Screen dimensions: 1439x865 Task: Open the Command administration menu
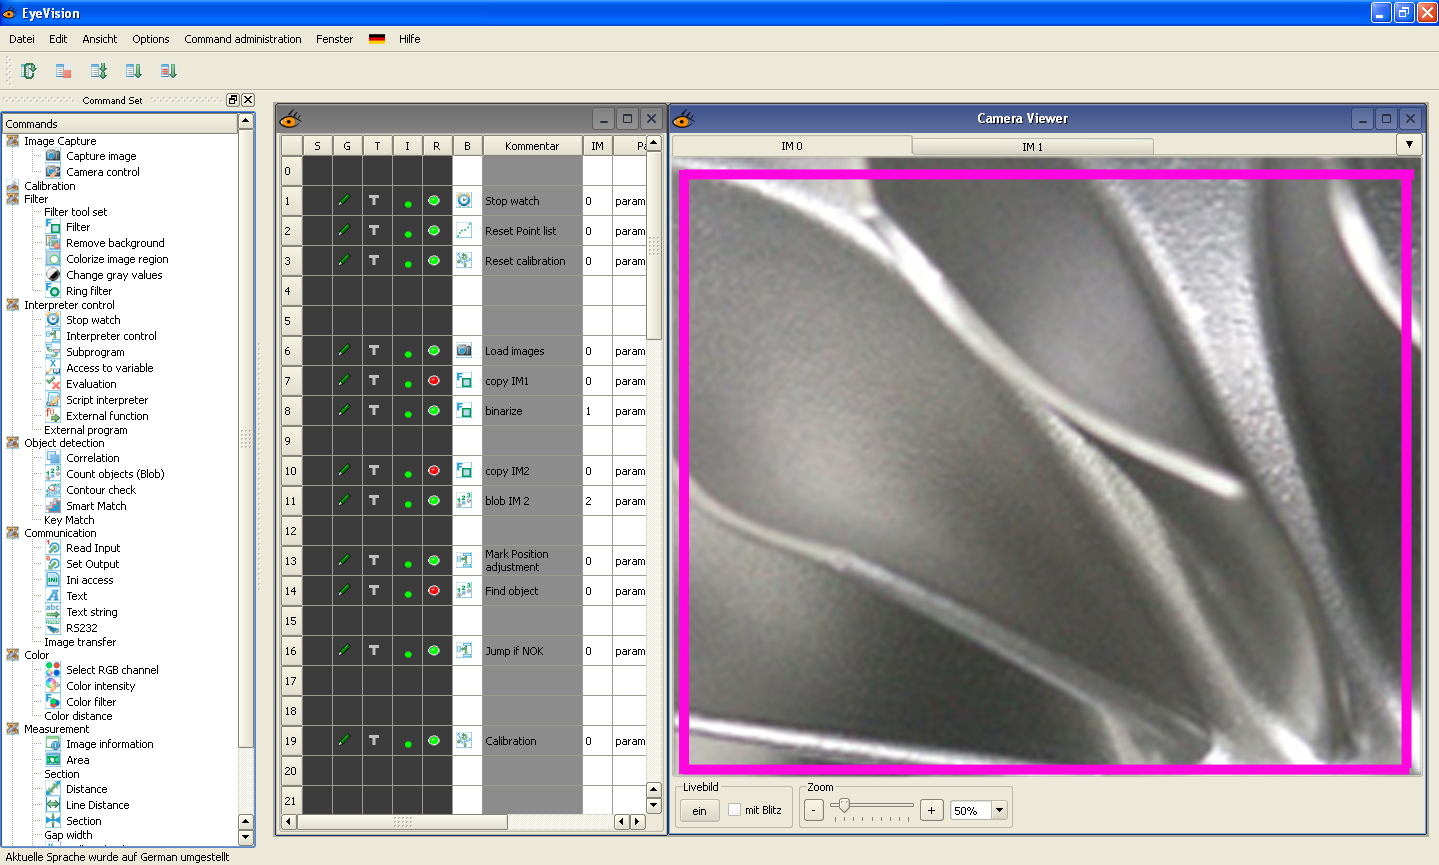242,39
